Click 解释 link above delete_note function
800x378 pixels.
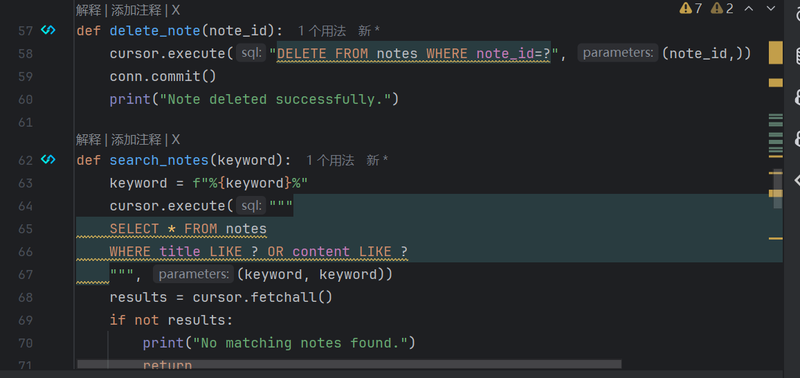tap(89, 10)
